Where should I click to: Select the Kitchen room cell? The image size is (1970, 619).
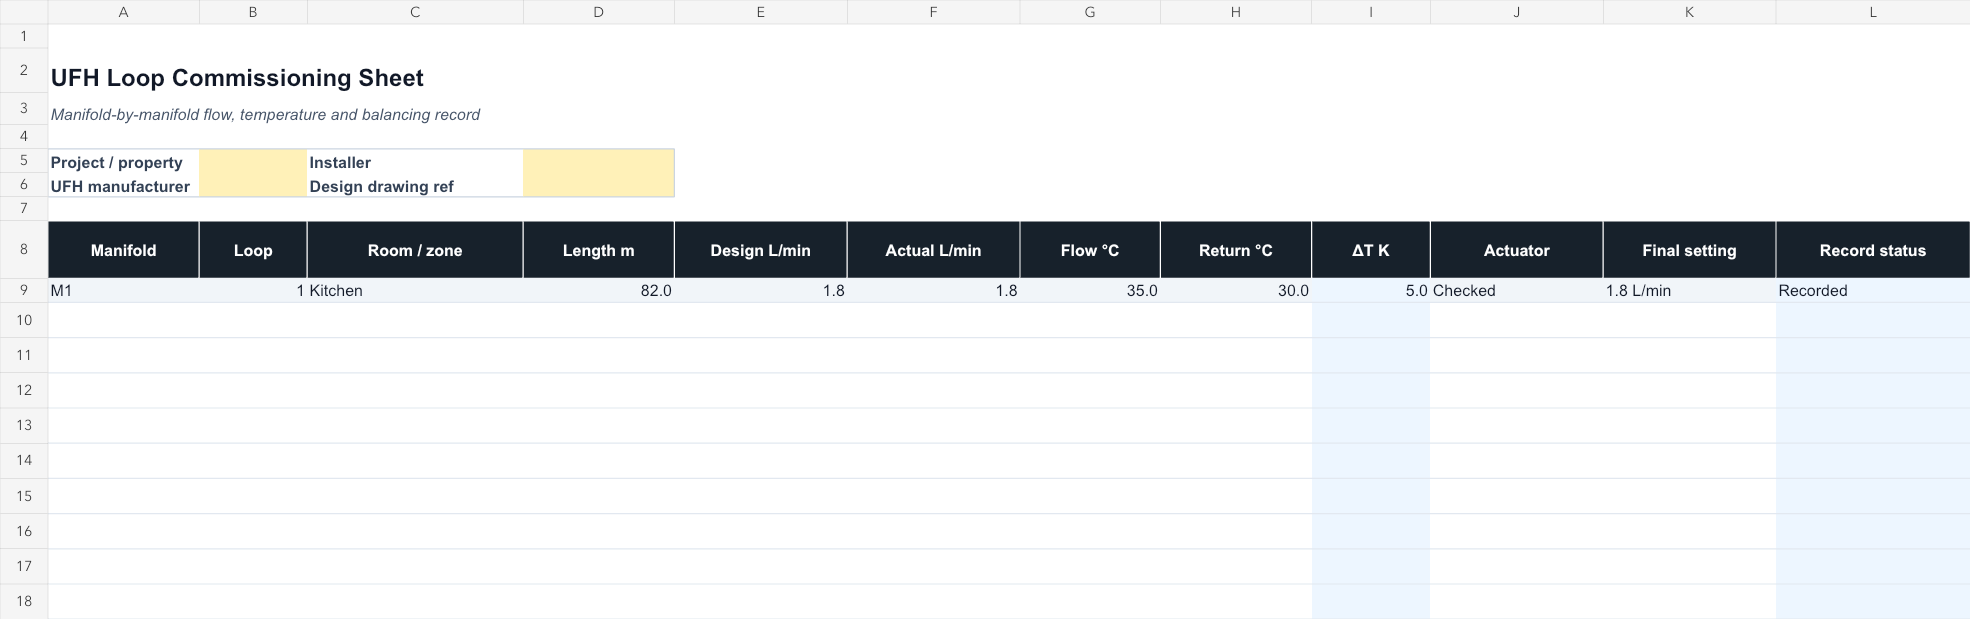415,291
